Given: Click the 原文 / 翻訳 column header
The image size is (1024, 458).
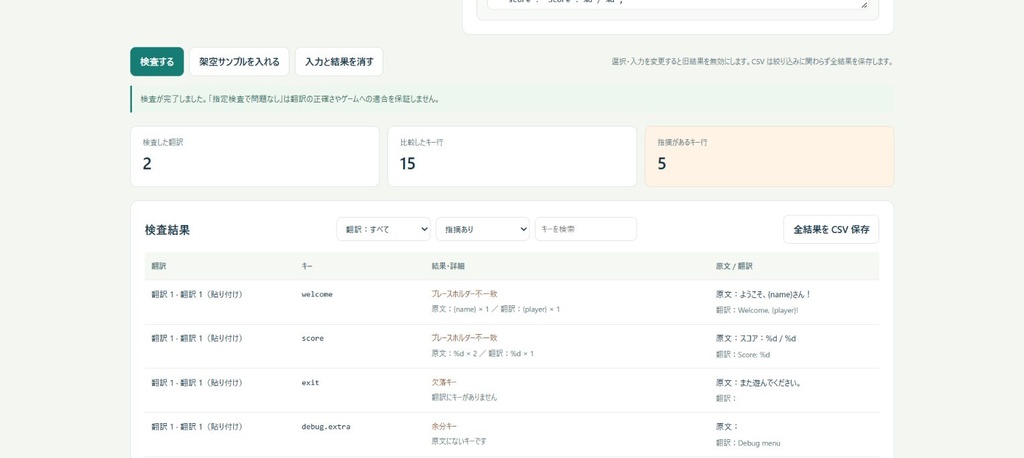Looking at the screenshot, I should pos(734,266).
